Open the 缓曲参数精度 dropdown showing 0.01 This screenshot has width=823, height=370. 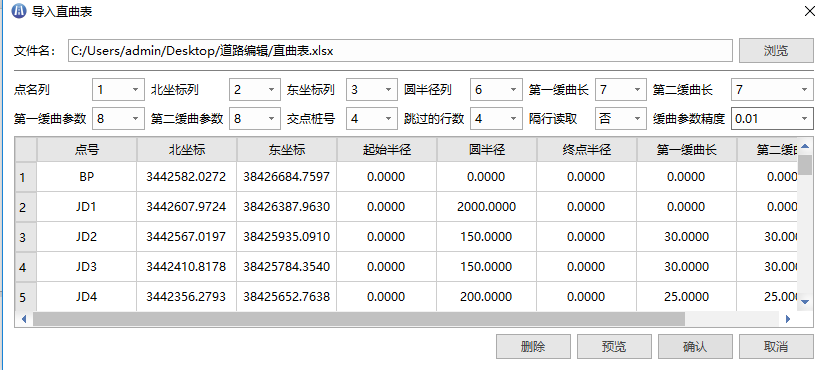[x=772, y=119]
